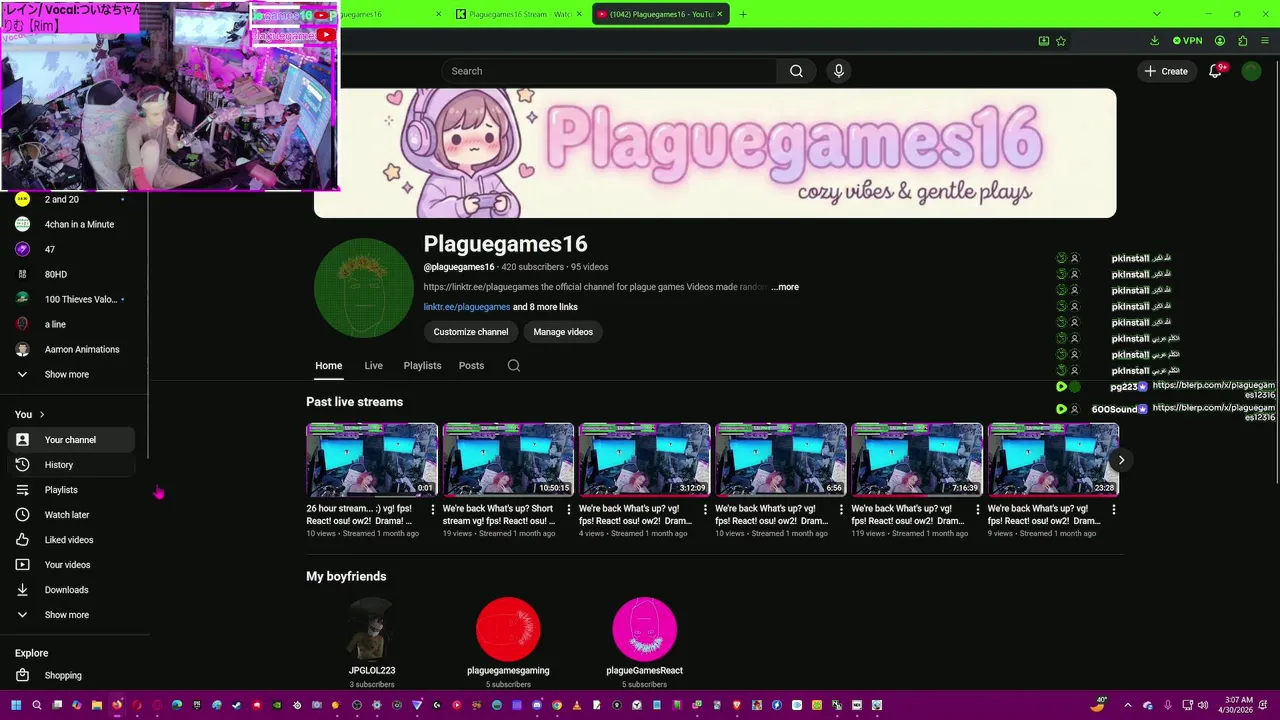1280x720 pixels.
Task: Show the 'and 8 more links' list
Action: coord(545,307)
